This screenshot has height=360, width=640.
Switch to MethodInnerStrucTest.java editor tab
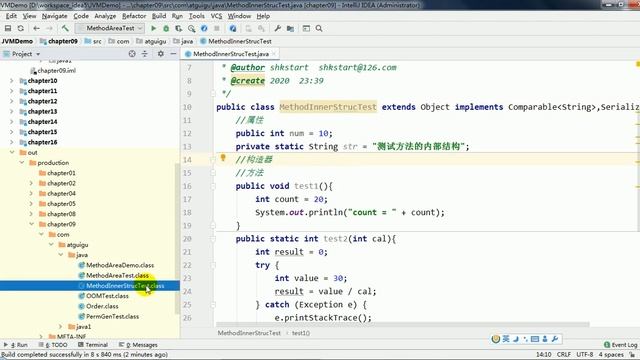click(x=231, y=54)
